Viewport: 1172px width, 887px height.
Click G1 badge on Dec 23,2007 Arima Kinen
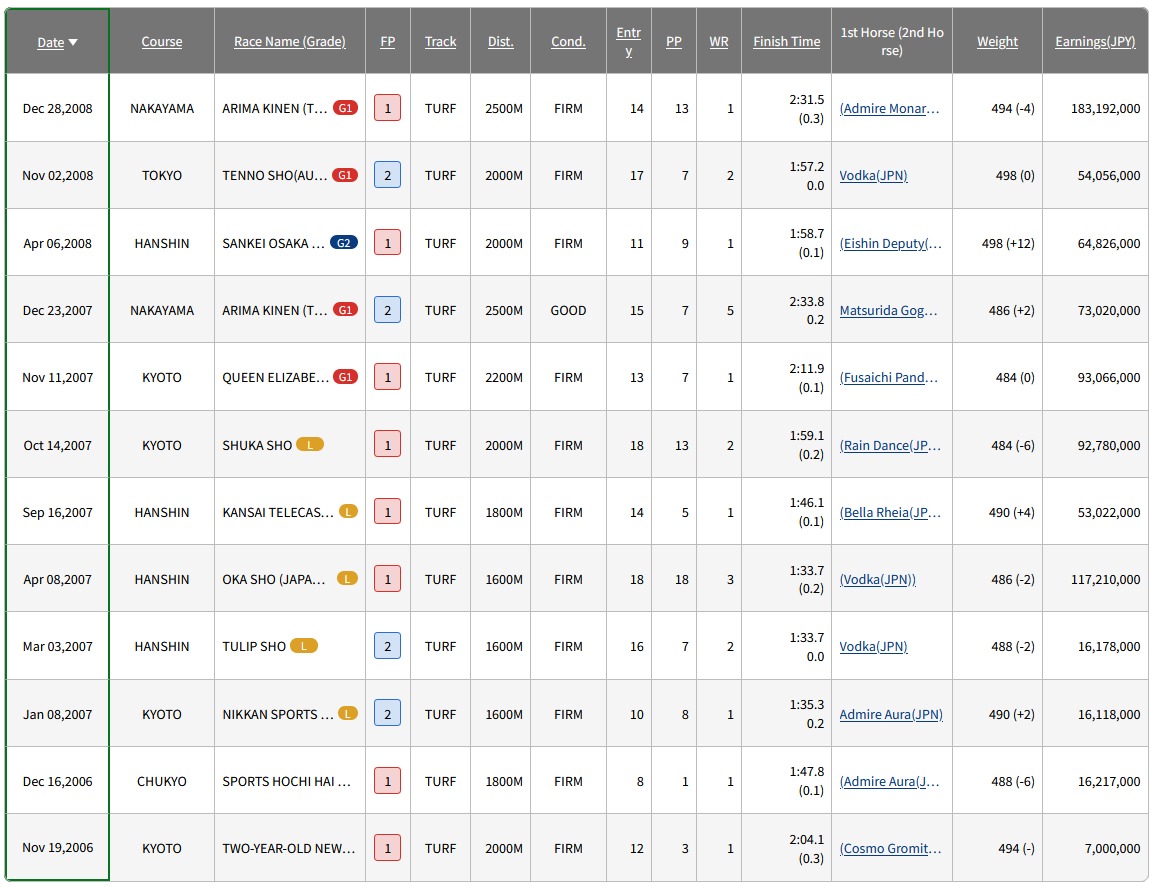[x=345, y=309]
